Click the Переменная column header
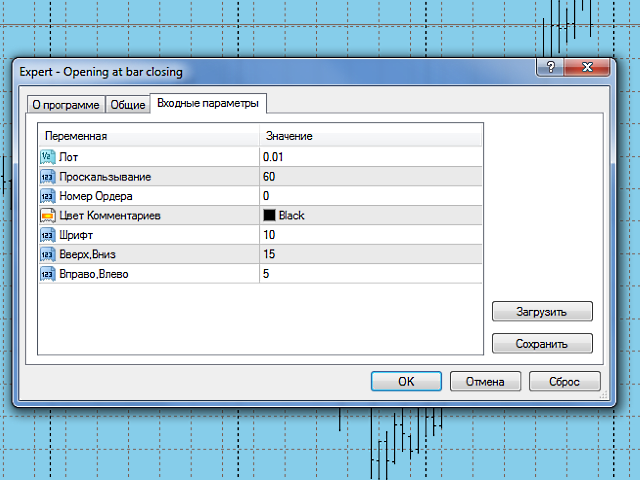640x480 pixels. click(x=149, y=136)
